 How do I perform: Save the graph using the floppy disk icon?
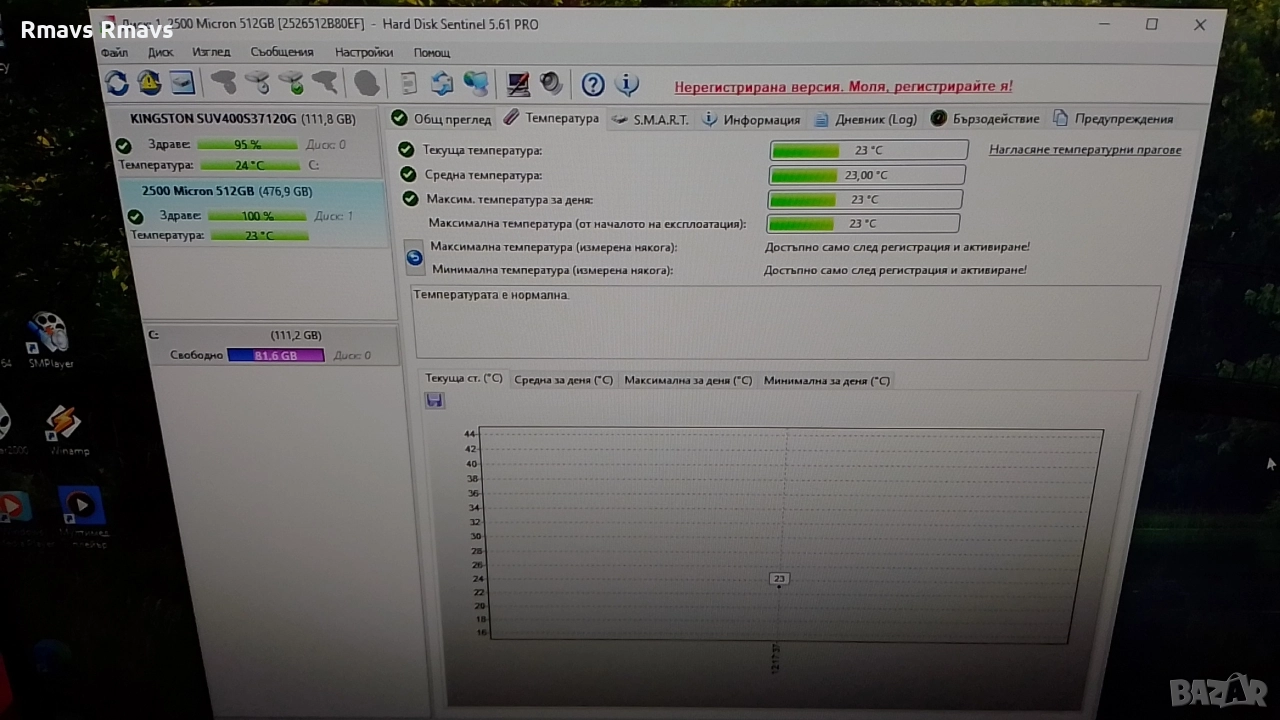[x=435, y=400]
